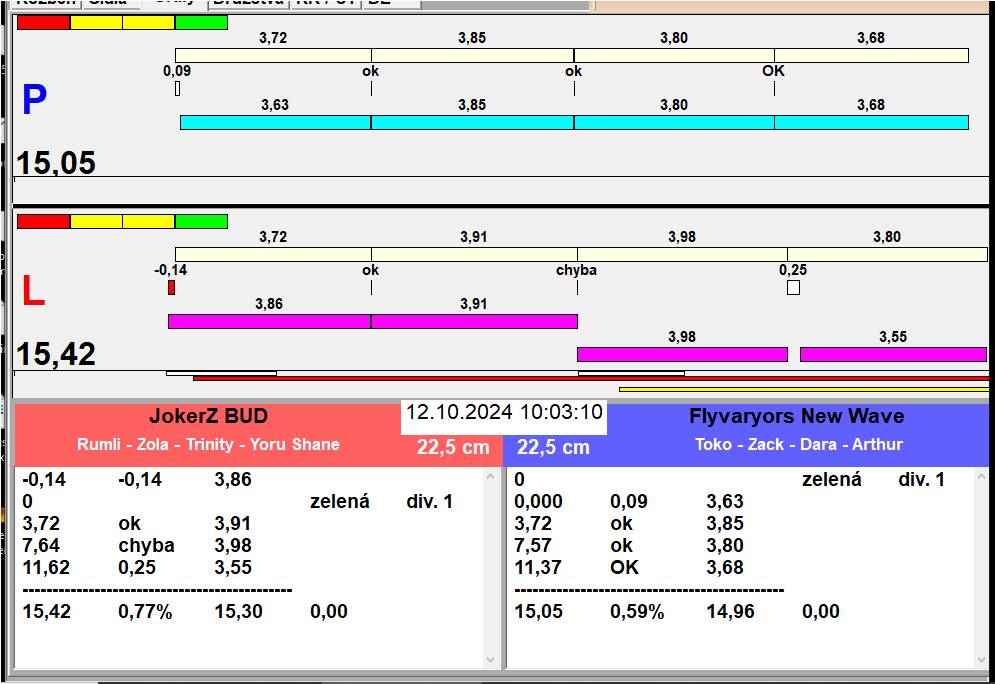Click the date and time "12.10.2024 10:03:10"
This screenshot has width=995, height=684.
(504, 412)
